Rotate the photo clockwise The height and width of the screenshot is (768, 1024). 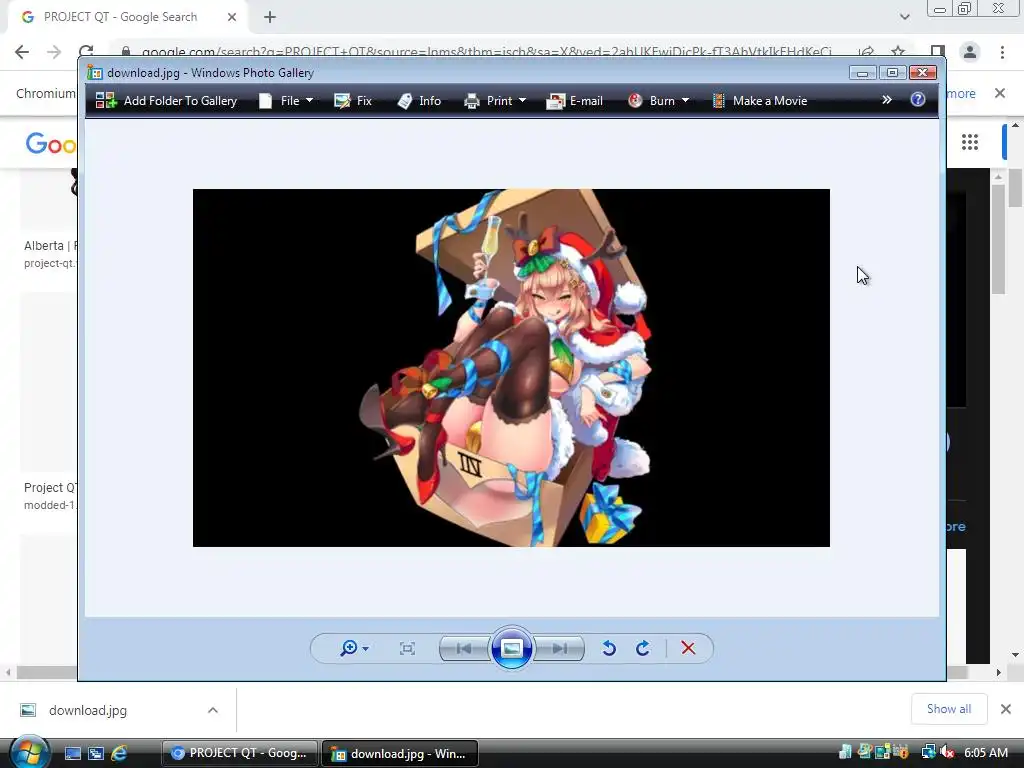(x=643, y=648)
